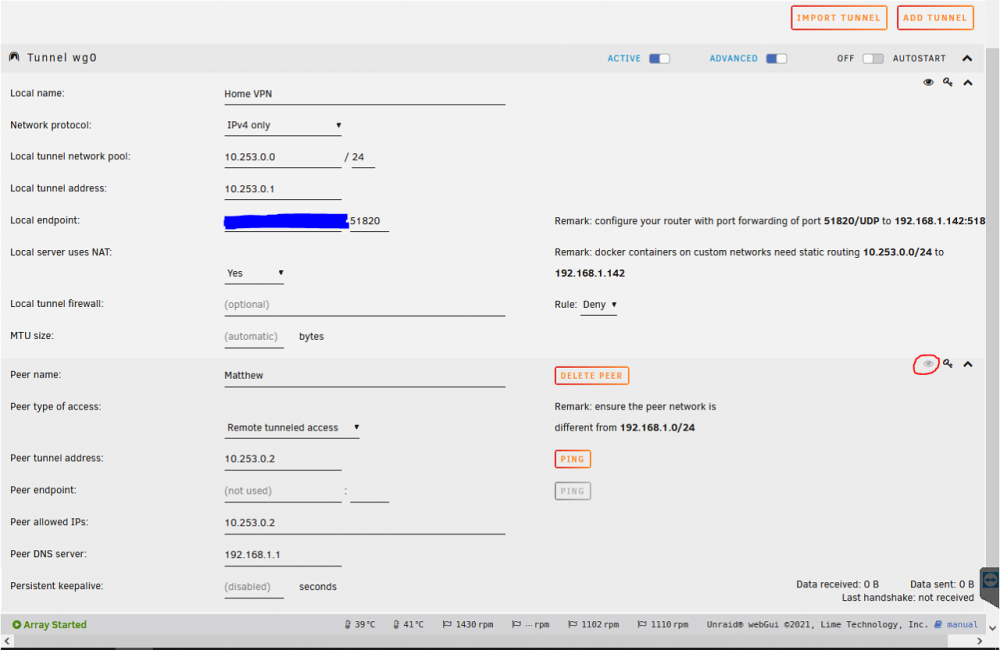Open the Network protocol dropdown
The height and width of the screenshot is (650, 1000).
point(283,125)
